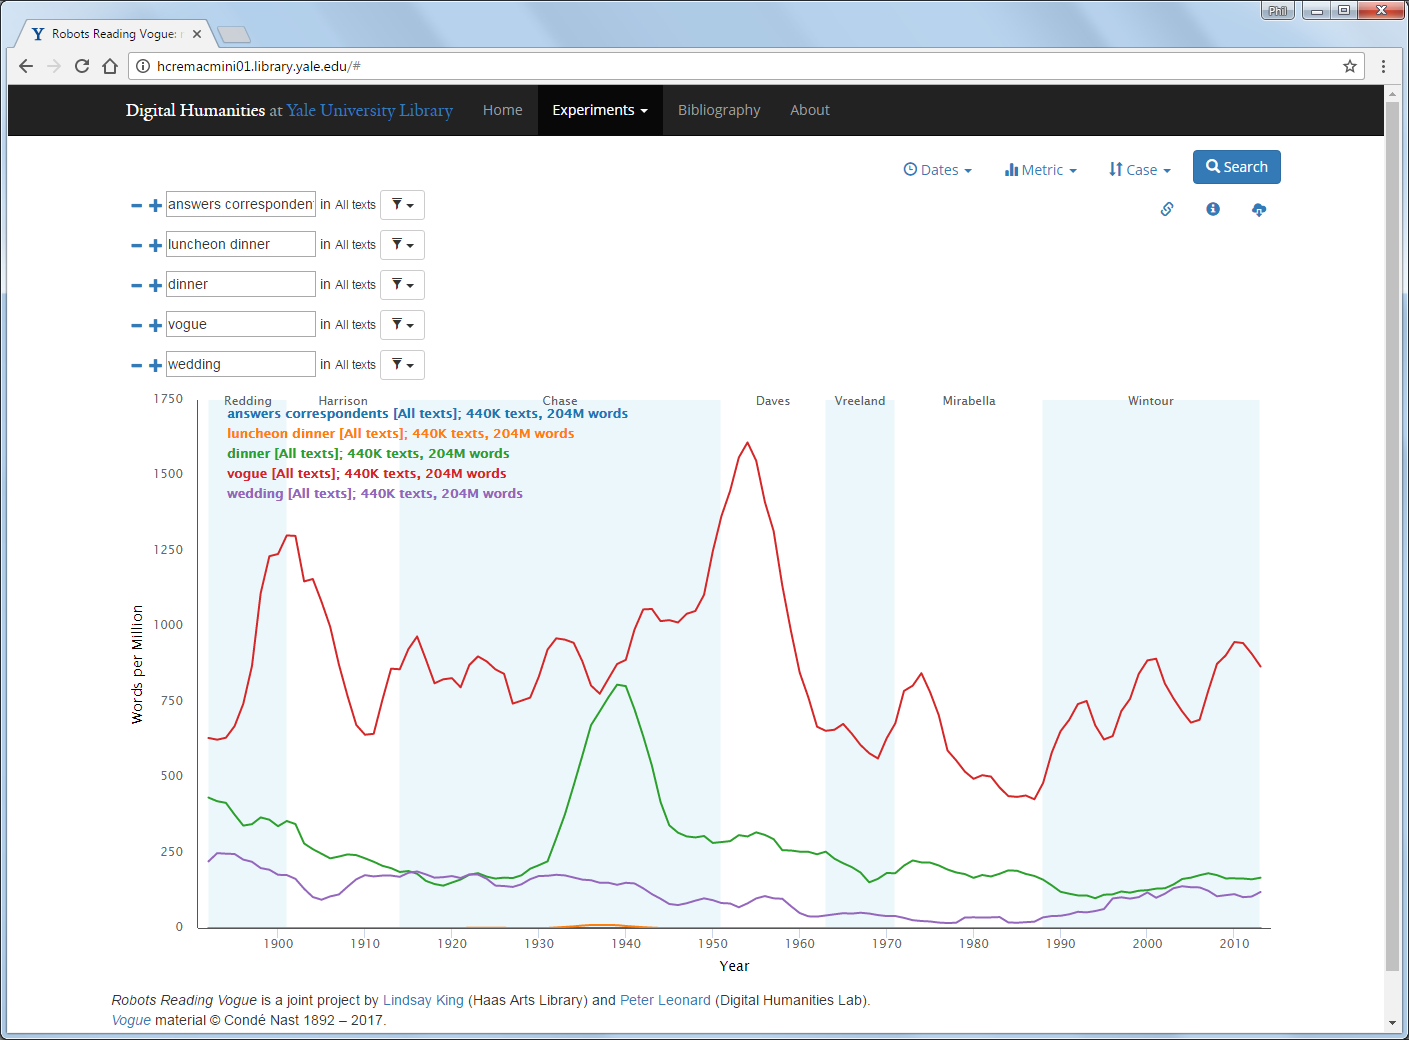Open the Experiments menu

coord(600,110)
